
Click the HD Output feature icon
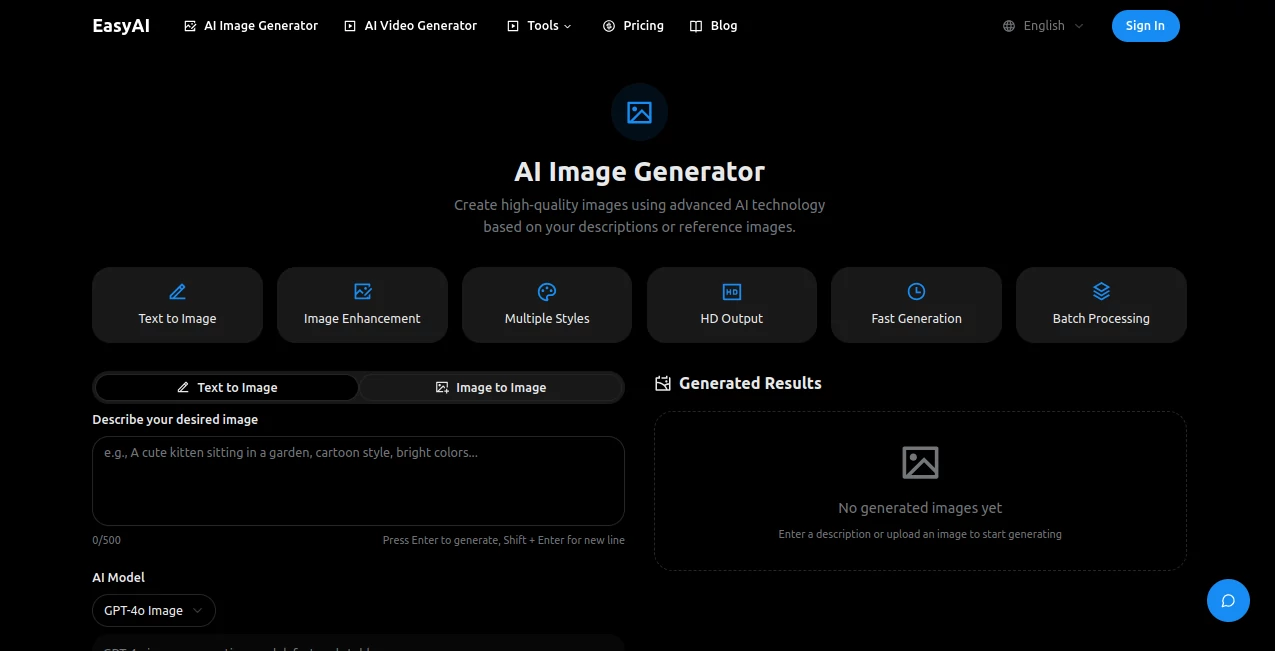coord(731,291)
